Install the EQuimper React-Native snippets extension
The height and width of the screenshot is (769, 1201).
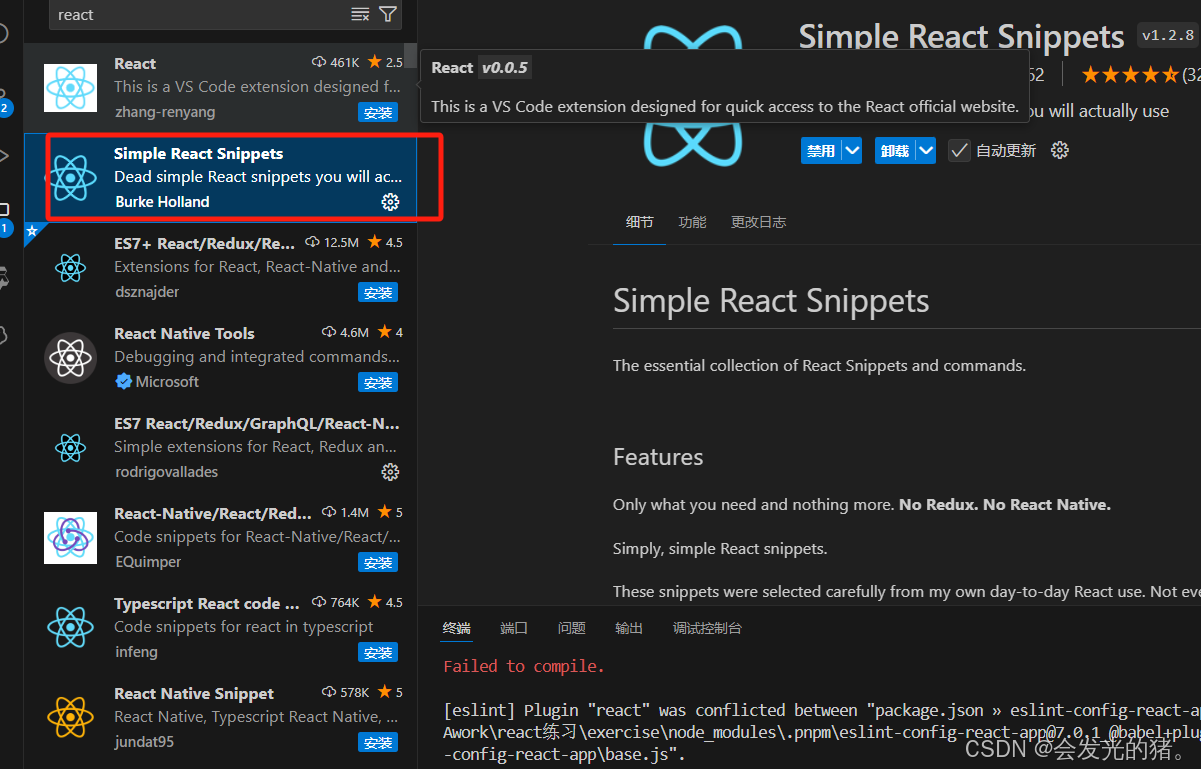pos(378,562)
